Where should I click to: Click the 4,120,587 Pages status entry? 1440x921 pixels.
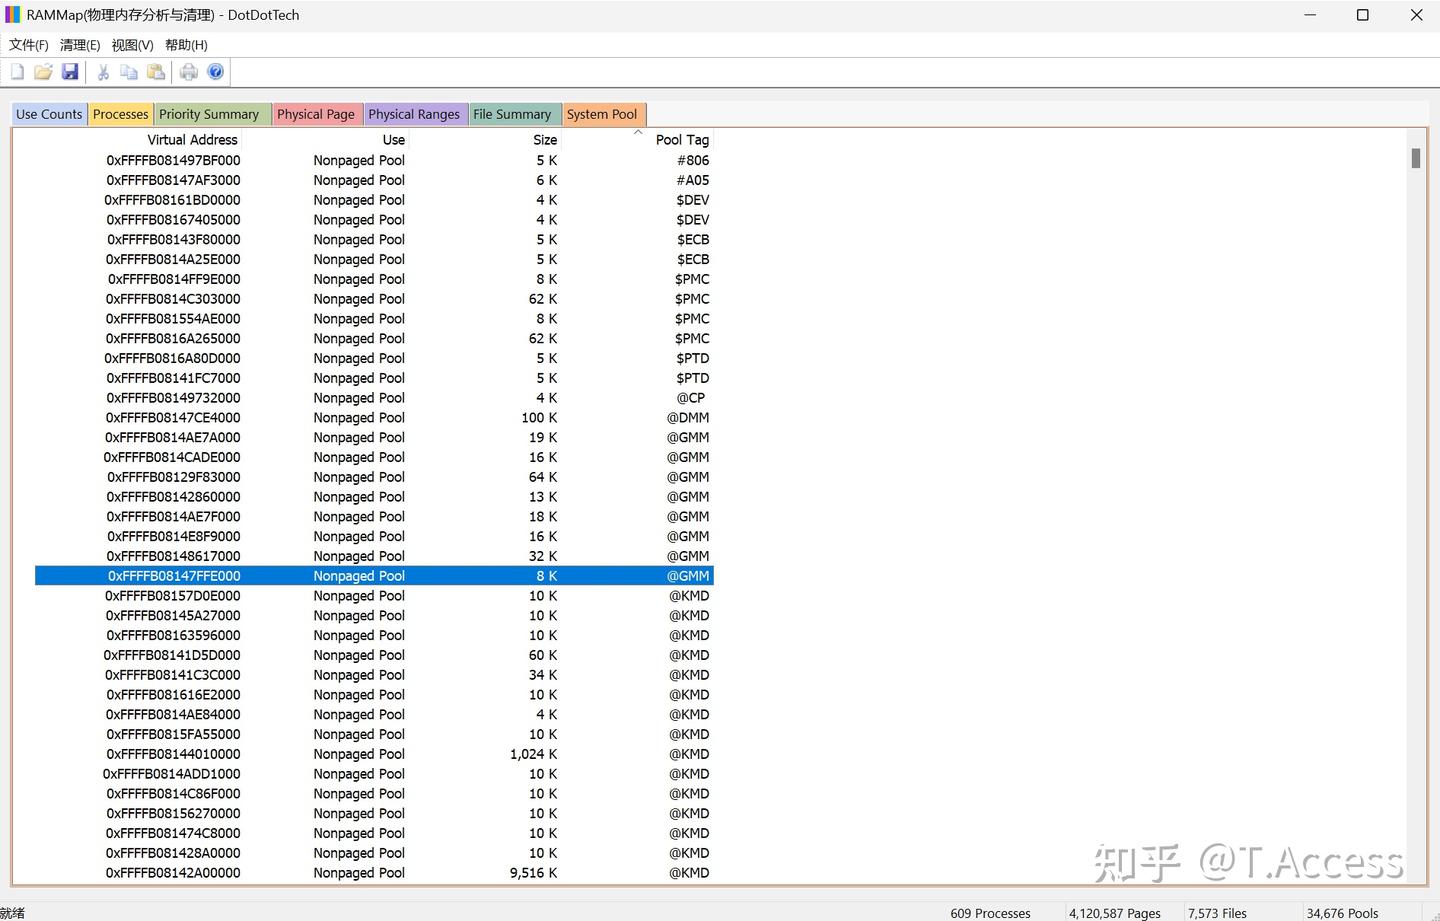[1115, 913]
